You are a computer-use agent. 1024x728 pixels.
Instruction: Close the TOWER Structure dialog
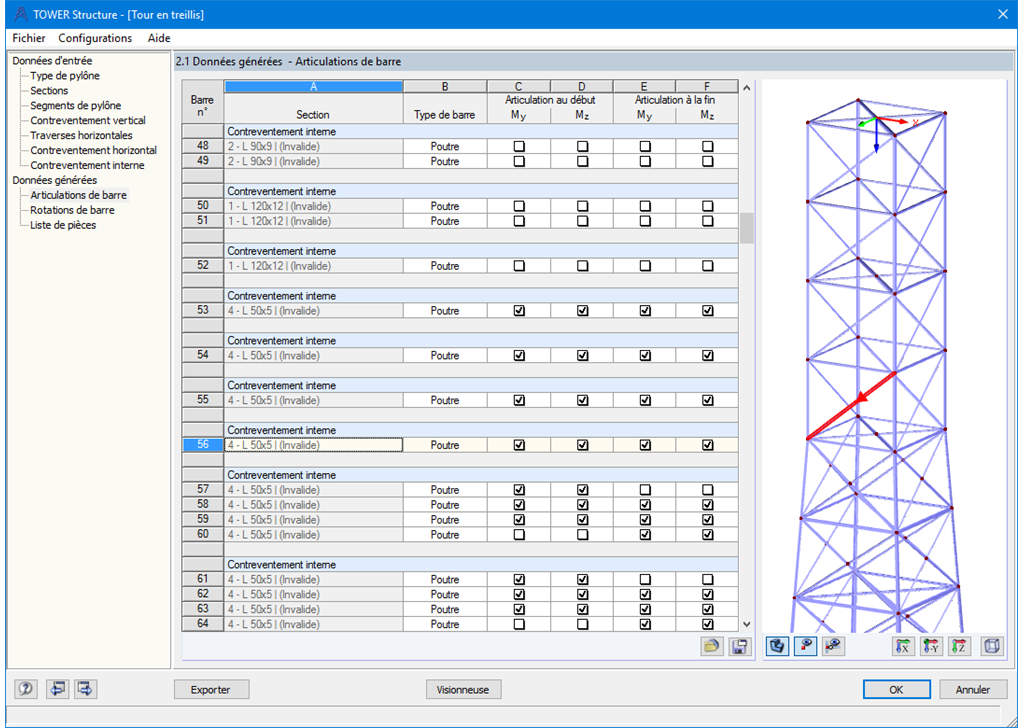[x=1003, y=14]
